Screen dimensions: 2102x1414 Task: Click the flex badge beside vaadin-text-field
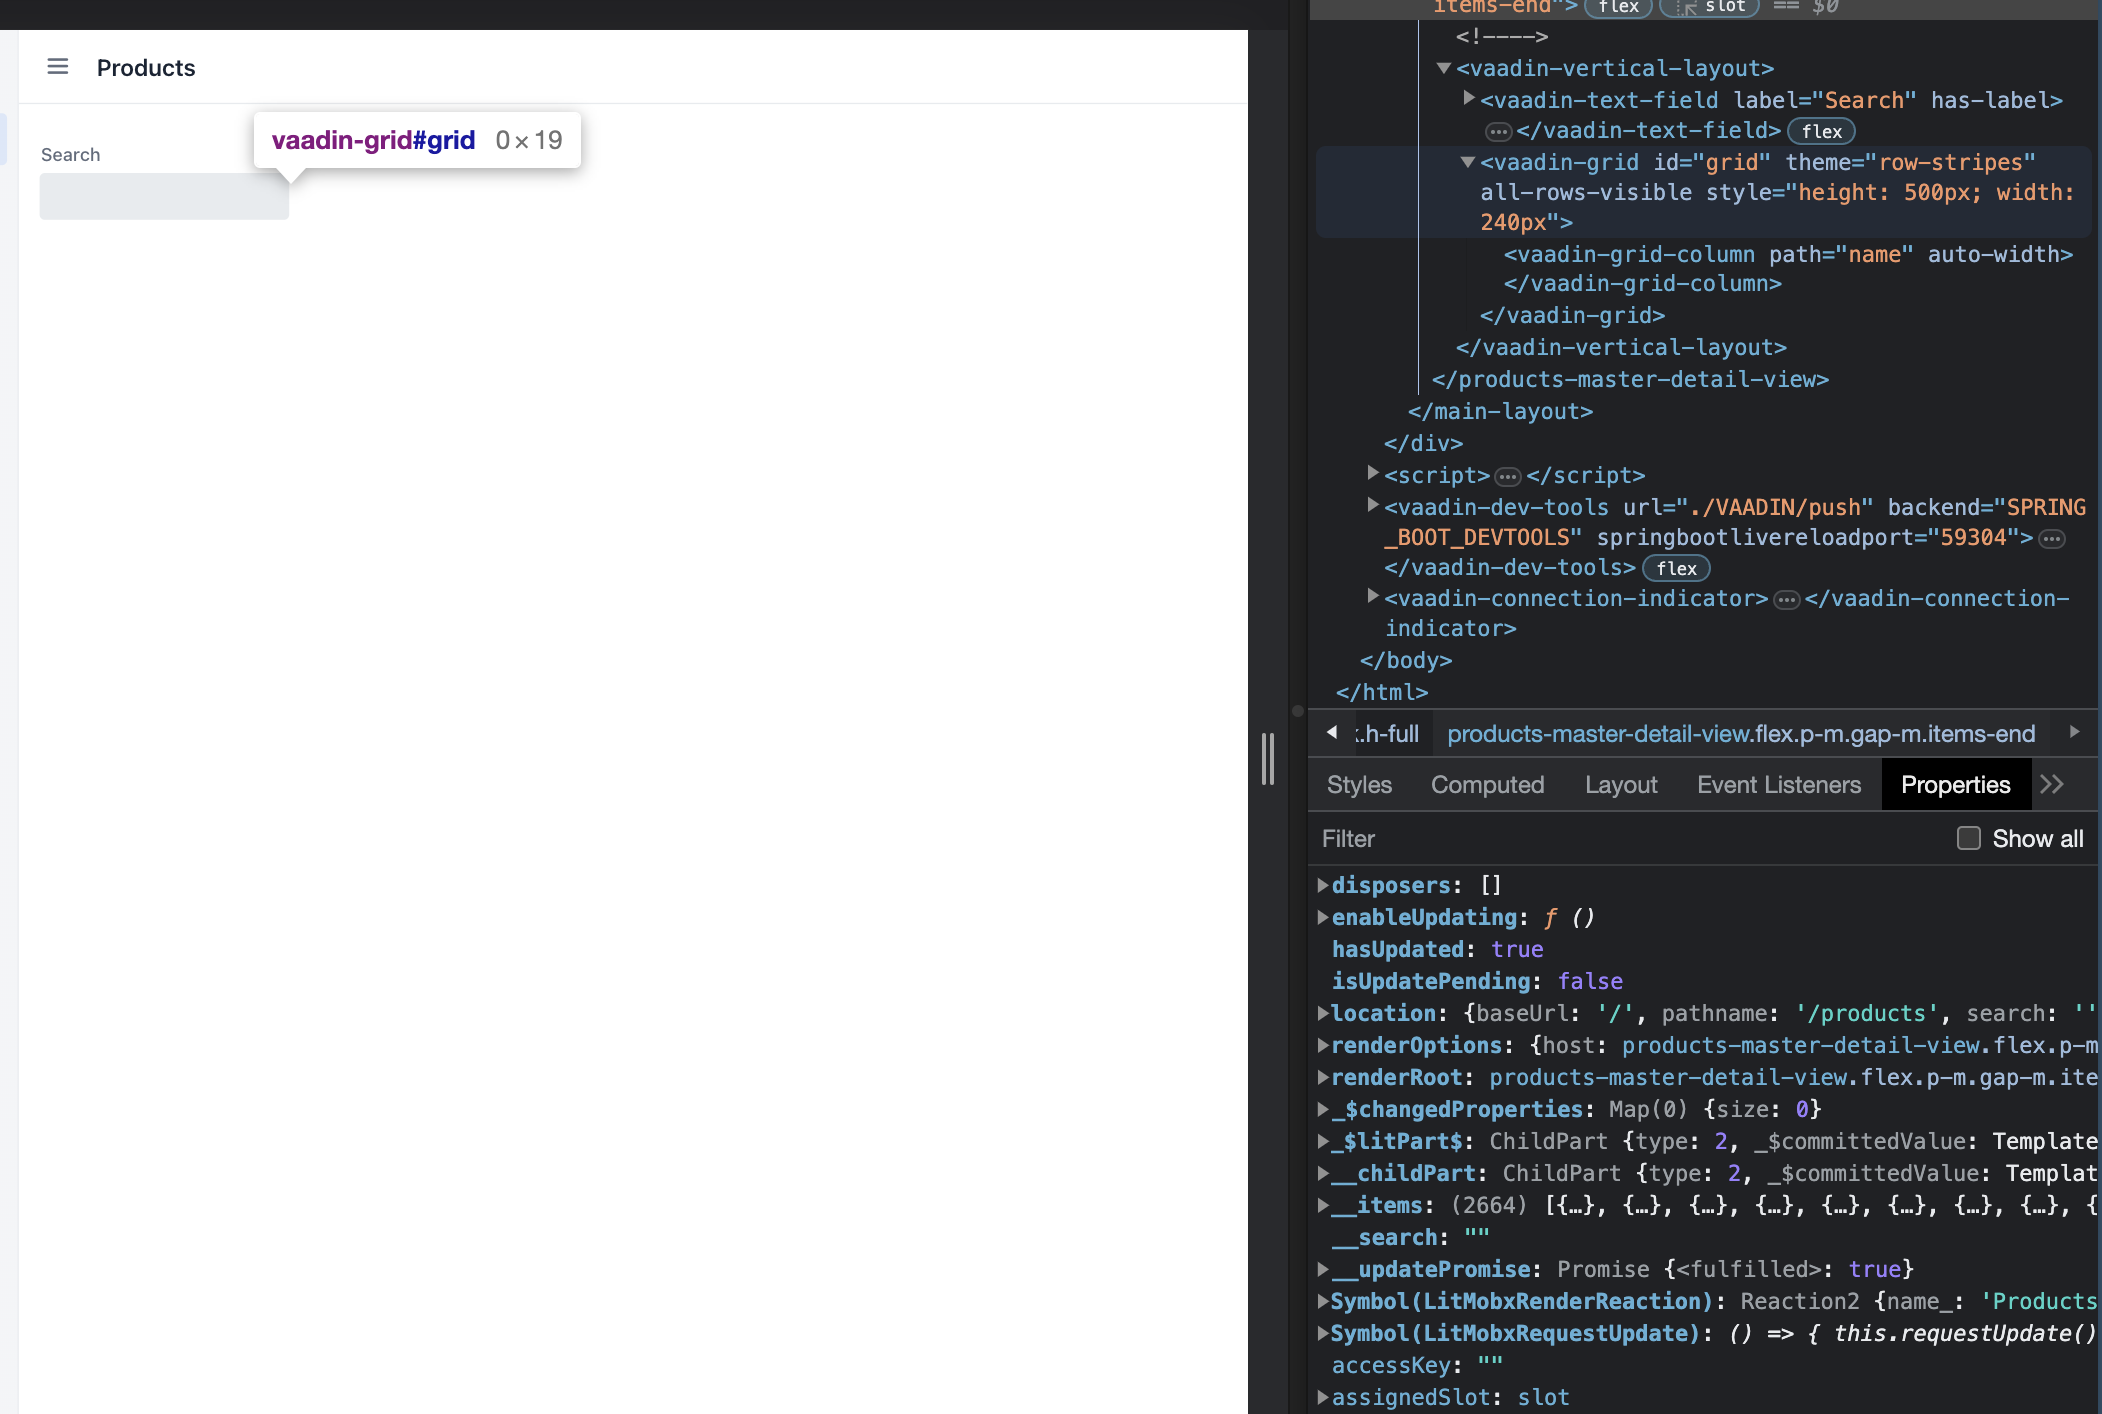pos(1821,132)
